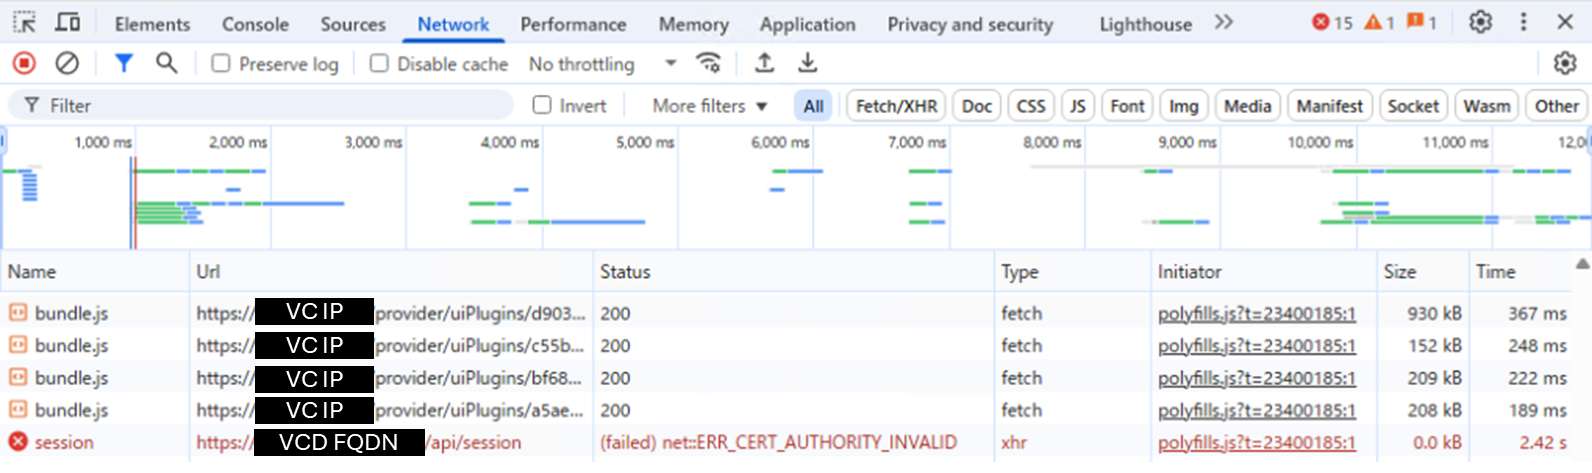Viewport: 1592px width, 473px height.
Task: Show more DevTools tabs chevron
Action: [1223, 22]
